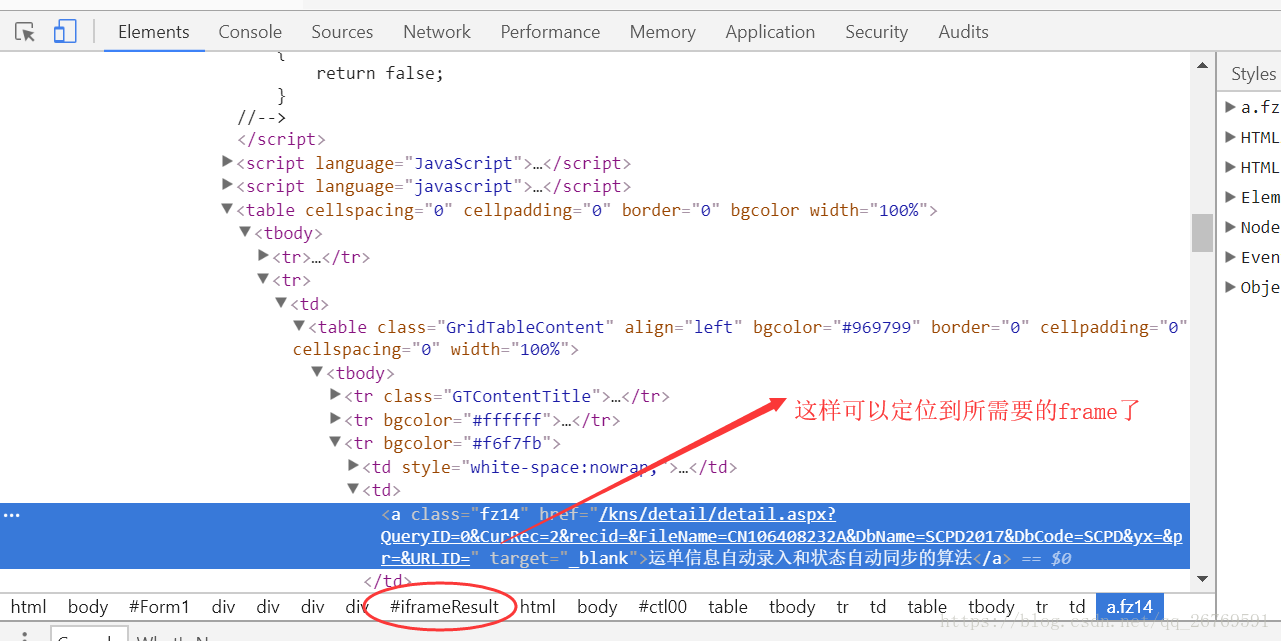Go to the Sources tab
Image resolution: width=1281 pixels, height=641 pixels.
342,32
